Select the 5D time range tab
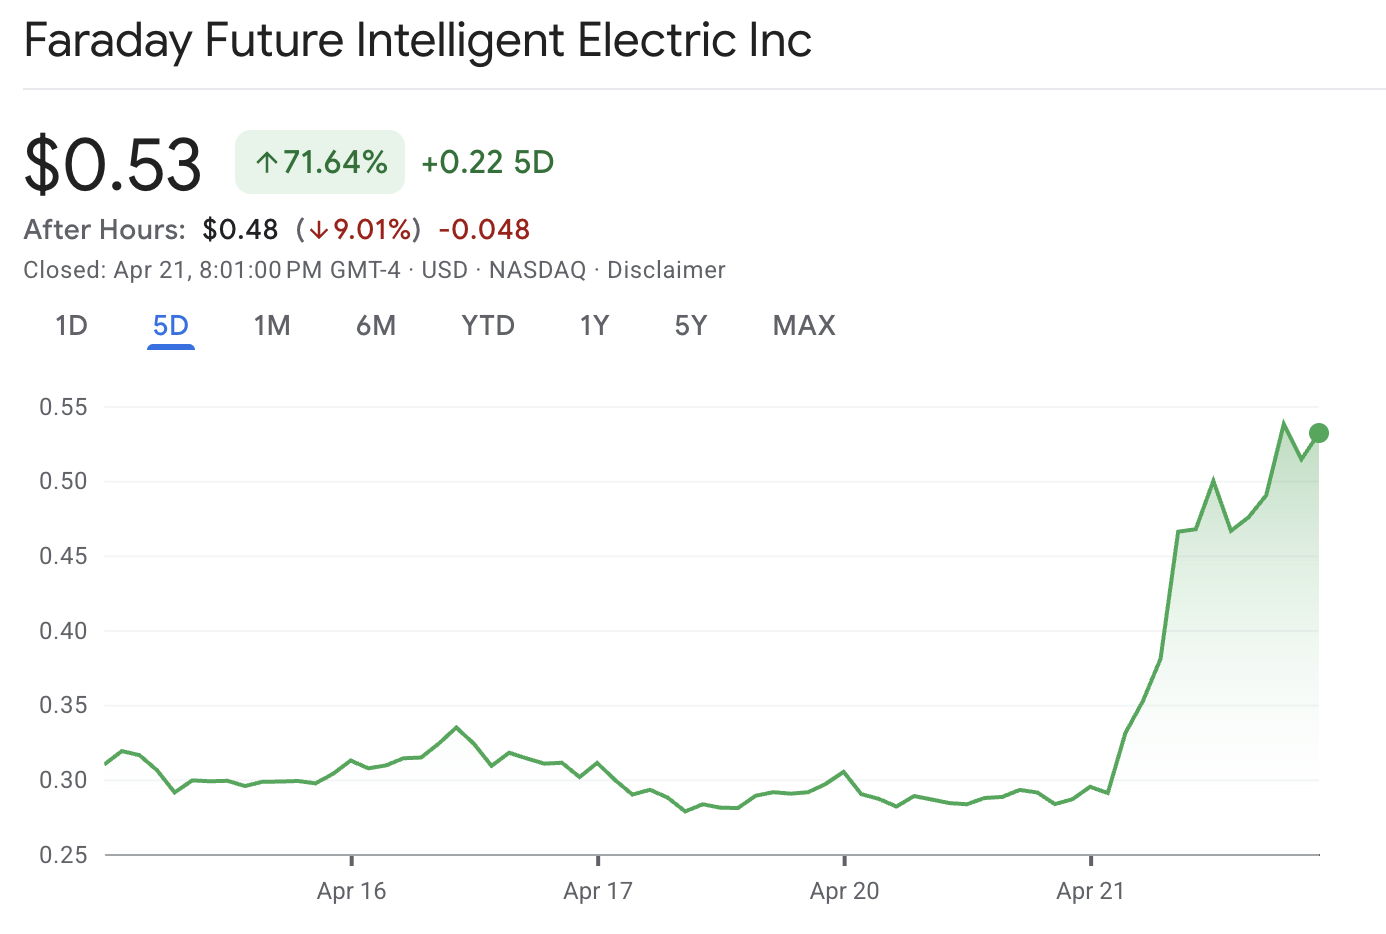The width and height of the screenshot is (1386, 934). 170,326
